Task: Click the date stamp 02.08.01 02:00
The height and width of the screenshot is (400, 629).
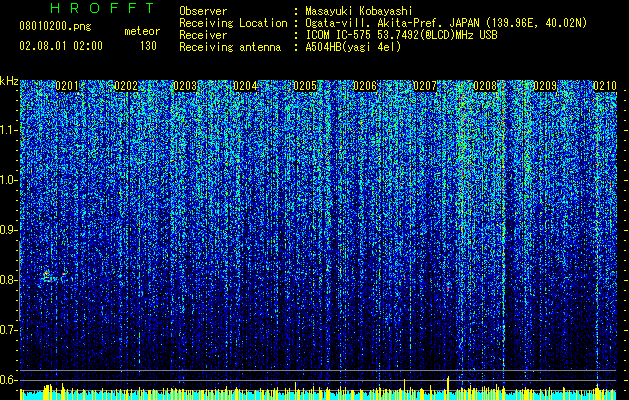Action: click(61, 46)
